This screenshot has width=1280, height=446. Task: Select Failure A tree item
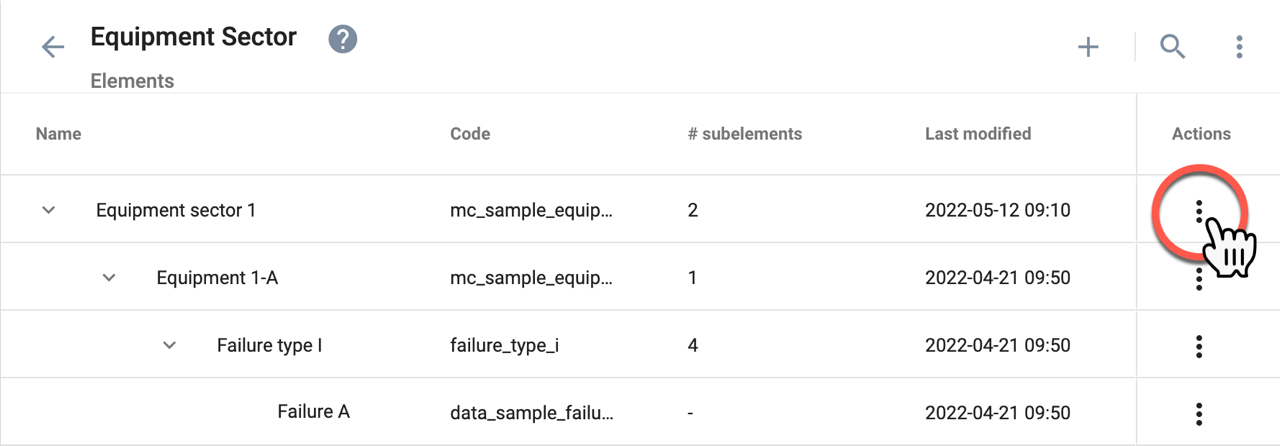tap(313, 411)
